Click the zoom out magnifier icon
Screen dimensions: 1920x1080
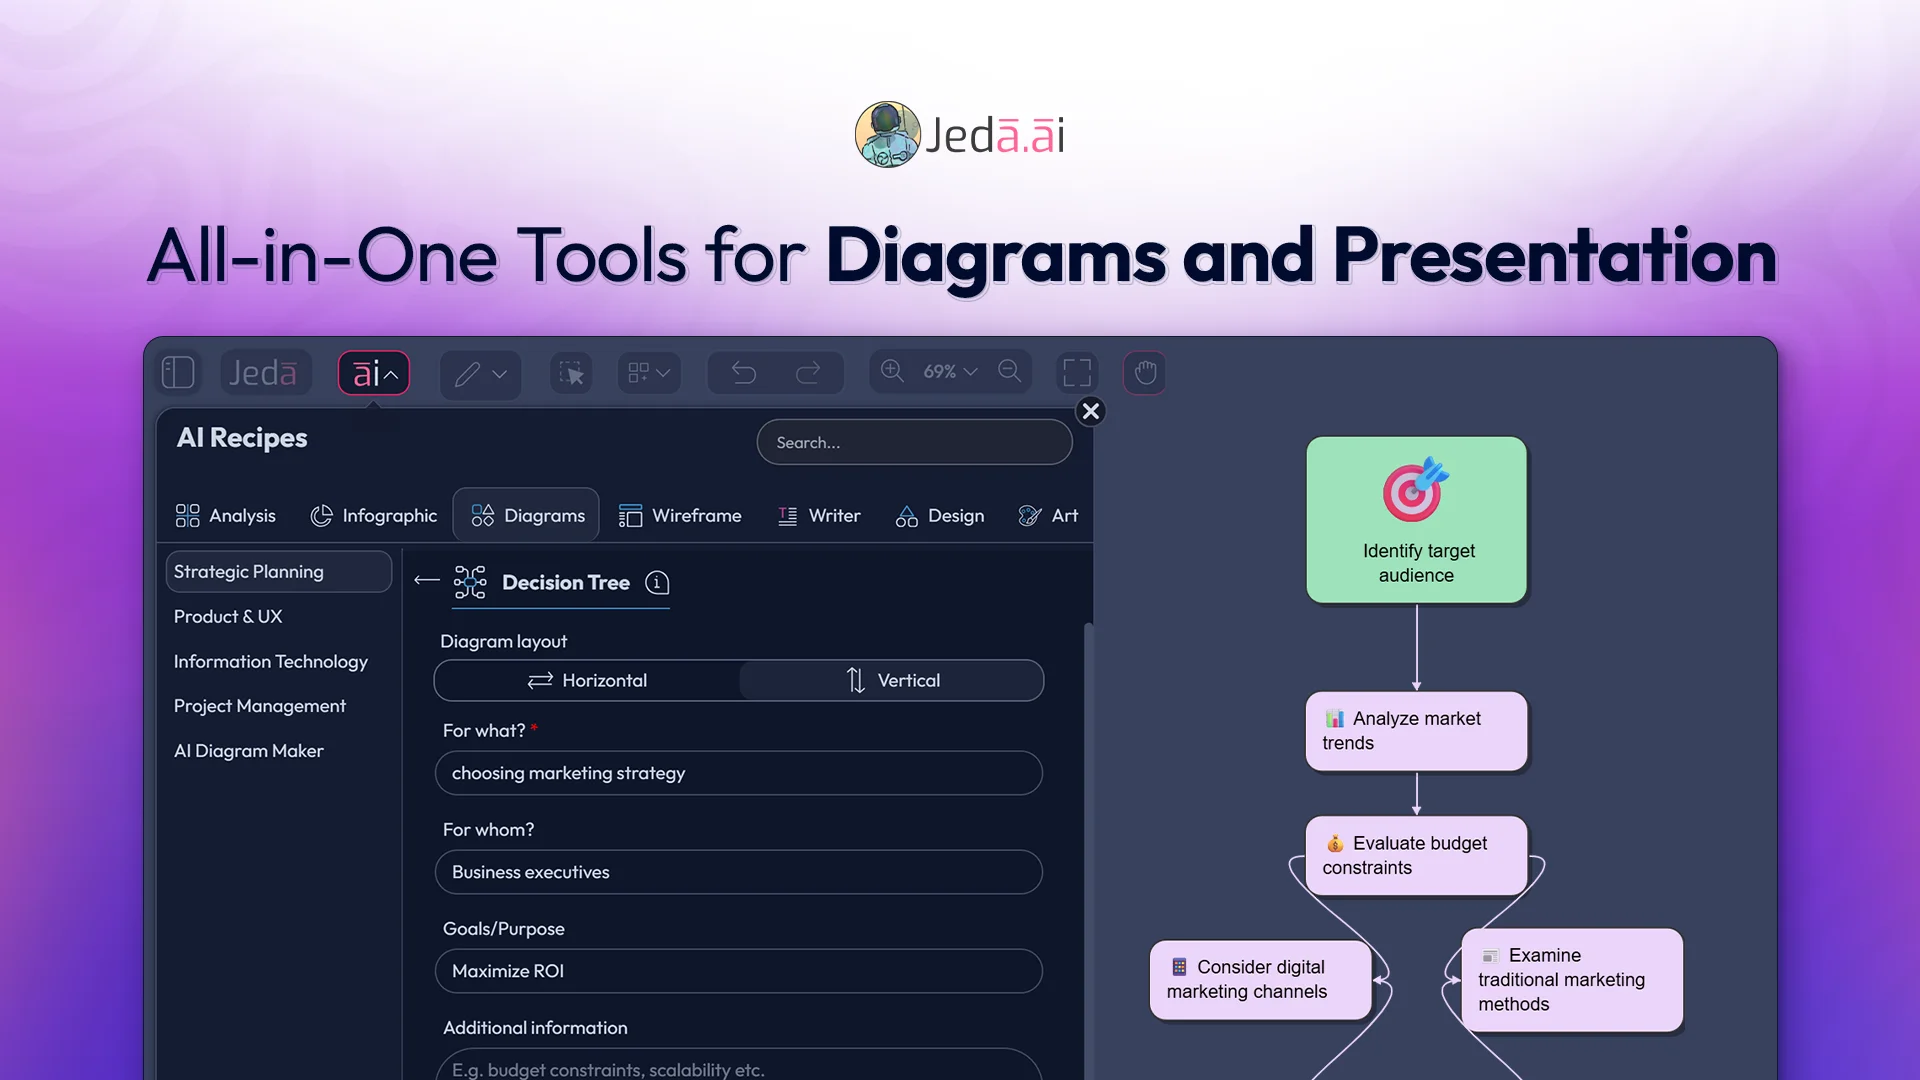pyautogui.click(x=1009, y=371)
